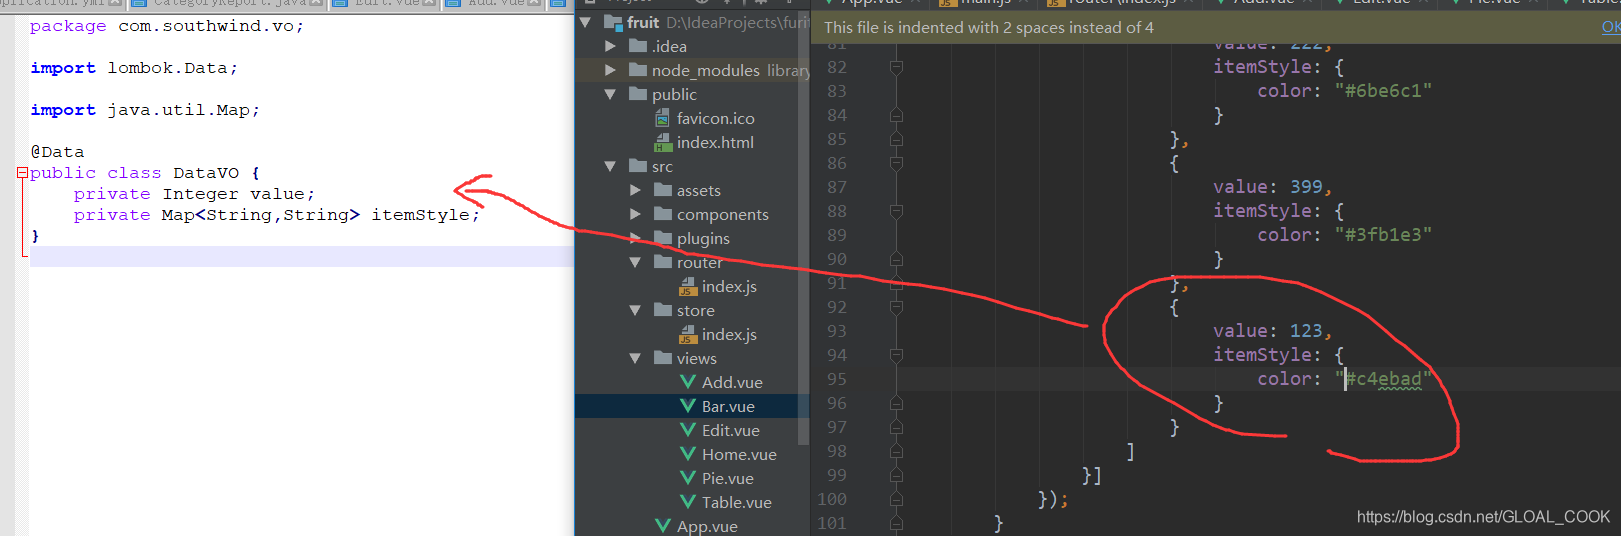Image resolution: width=1621 pixels, height=536 pixels.
Task: Collapse the public folder arrow
Action: tap(610, 94)
